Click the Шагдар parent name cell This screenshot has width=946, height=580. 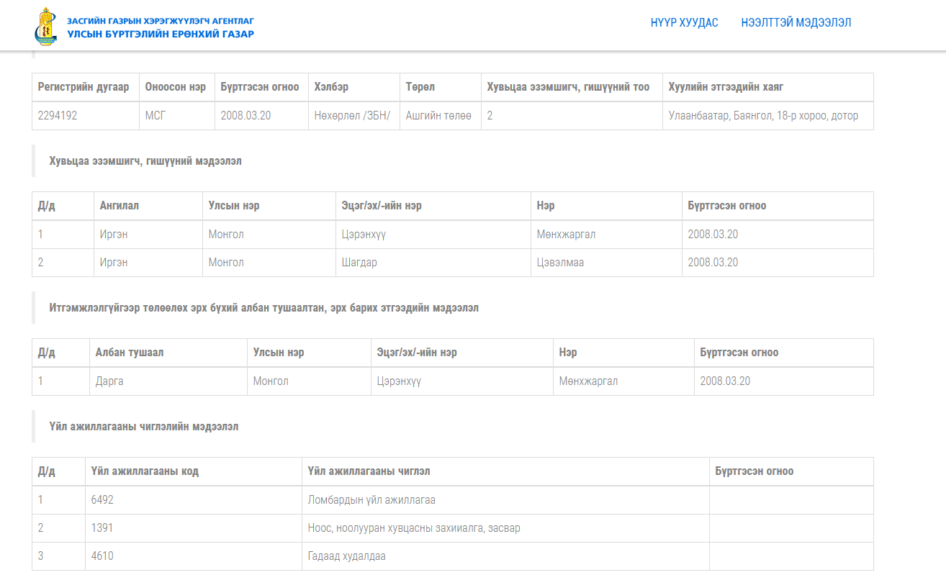[x=433, y=263]
